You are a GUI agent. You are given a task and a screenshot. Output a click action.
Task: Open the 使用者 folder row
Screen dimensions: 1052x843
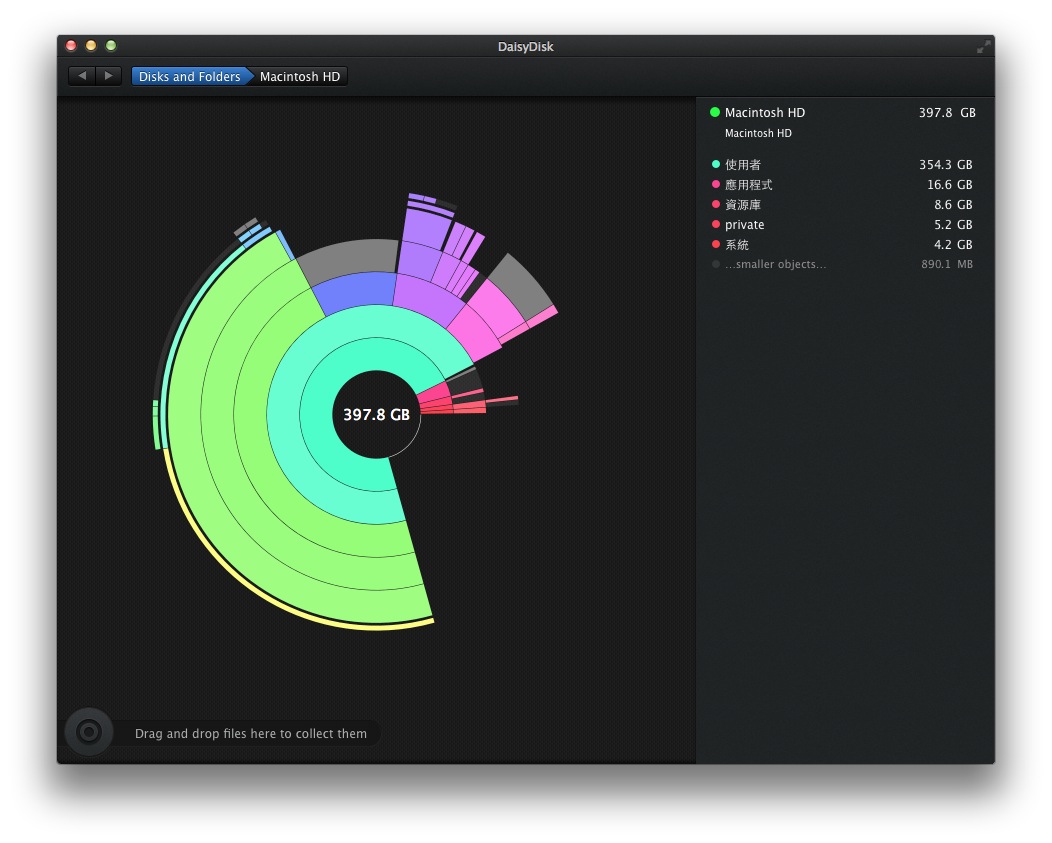click(842, 164)
